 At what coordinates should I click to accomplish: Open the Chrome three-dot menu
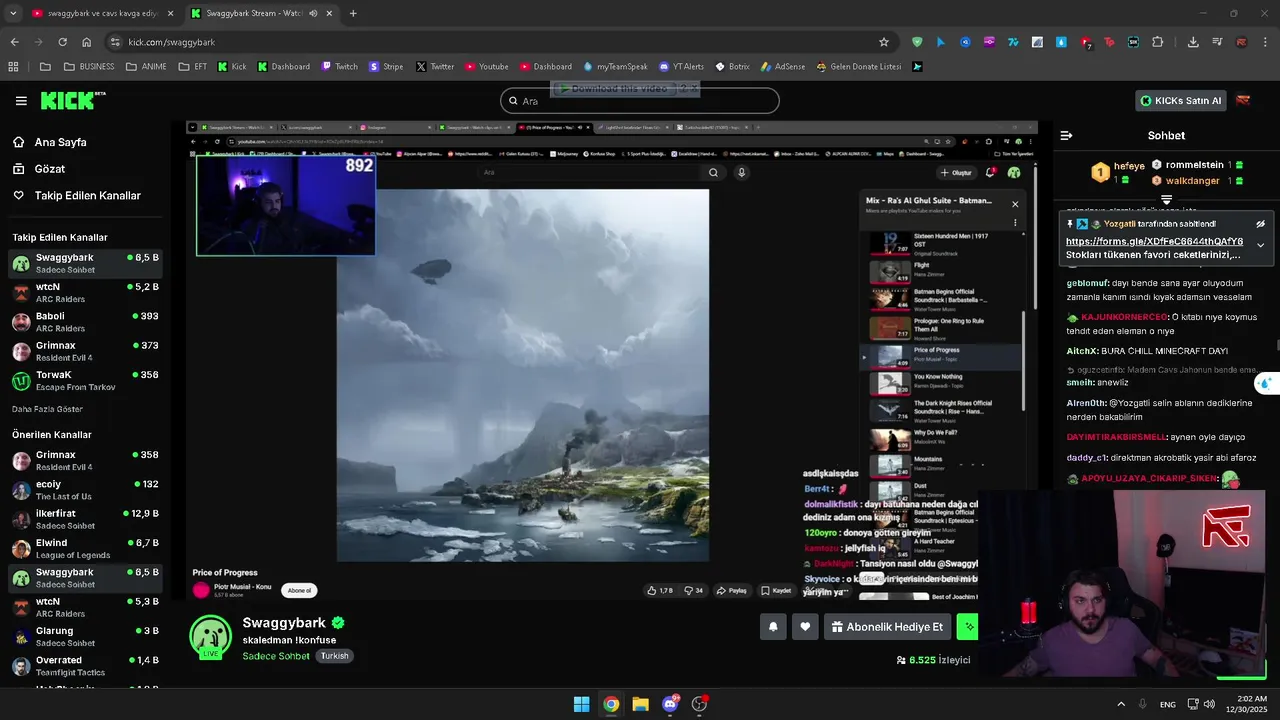pos(1266,42)
